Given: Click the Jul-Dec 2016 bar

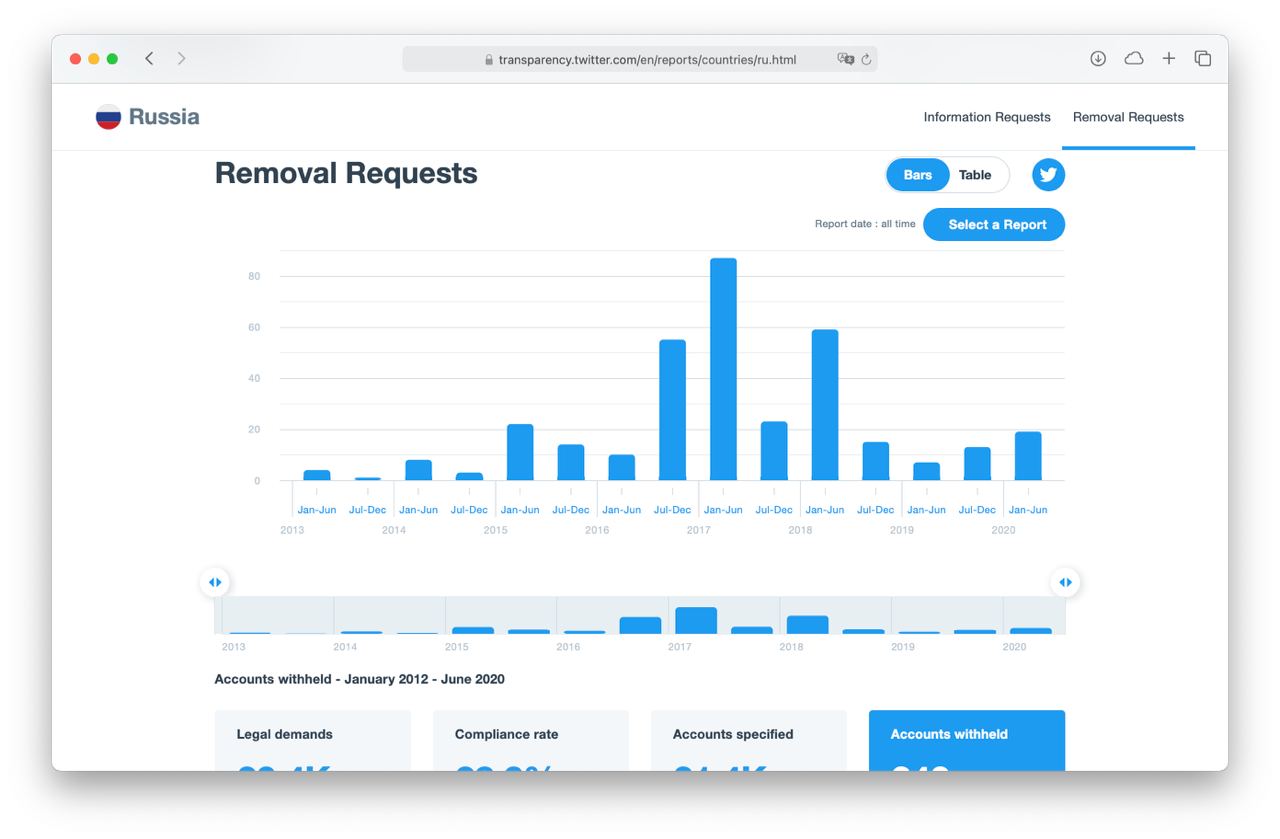Looking at the screenshot, I should pos(672,410).
